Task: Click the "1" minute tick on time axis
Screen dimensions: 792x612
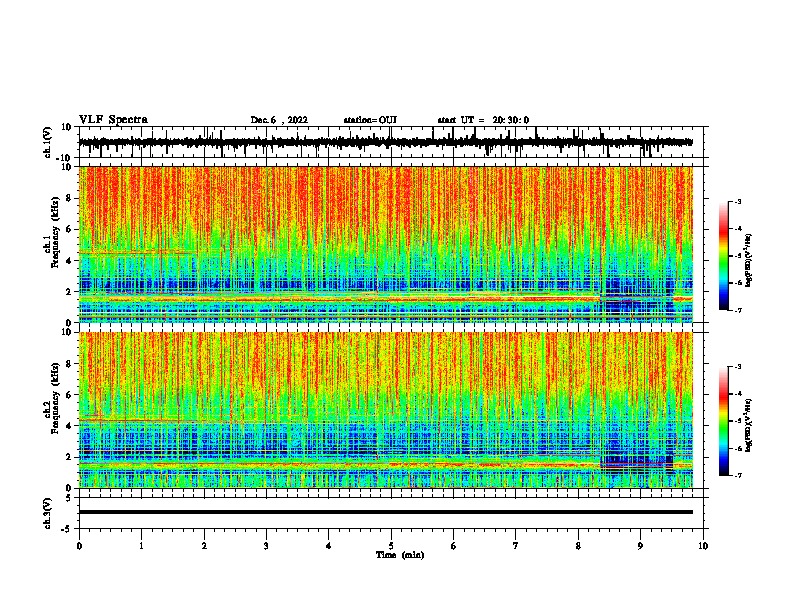Action: 141,545
